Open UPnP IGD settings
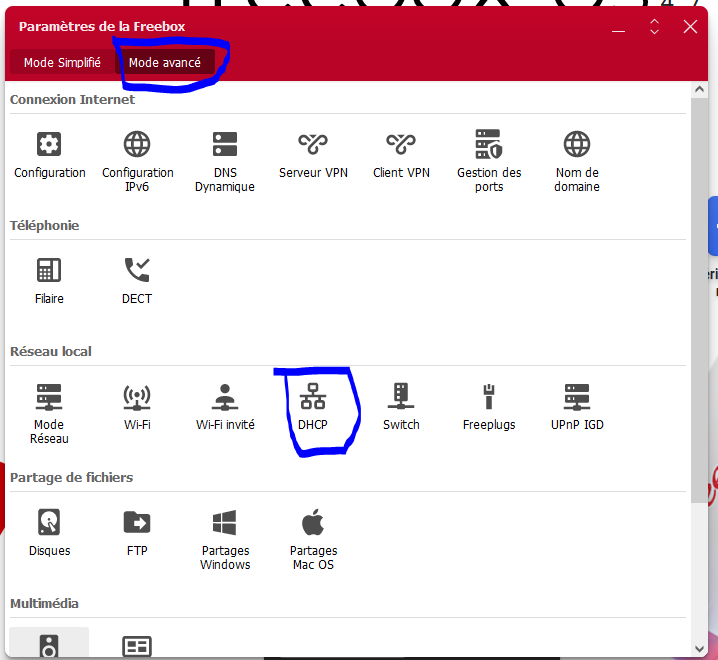Image resolution: width=718 pixels, height=660 pixels. pos(577,407)
